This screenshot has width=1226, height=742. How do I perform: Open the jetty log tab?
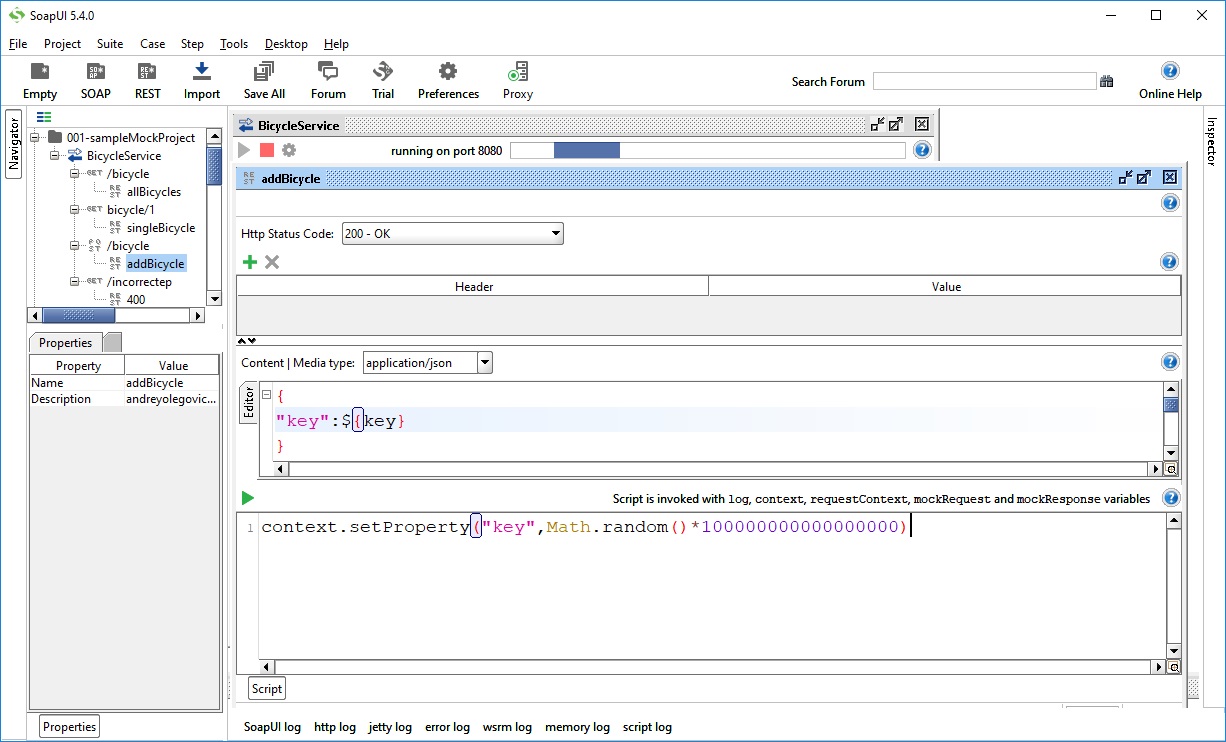390,727
